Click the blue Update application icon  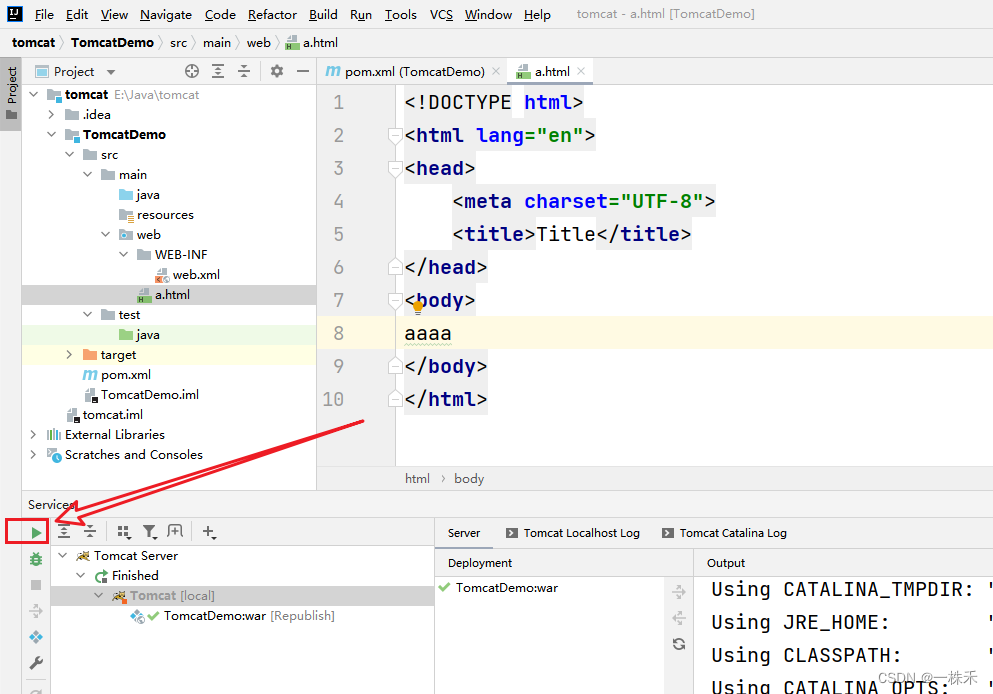point(36,637)
